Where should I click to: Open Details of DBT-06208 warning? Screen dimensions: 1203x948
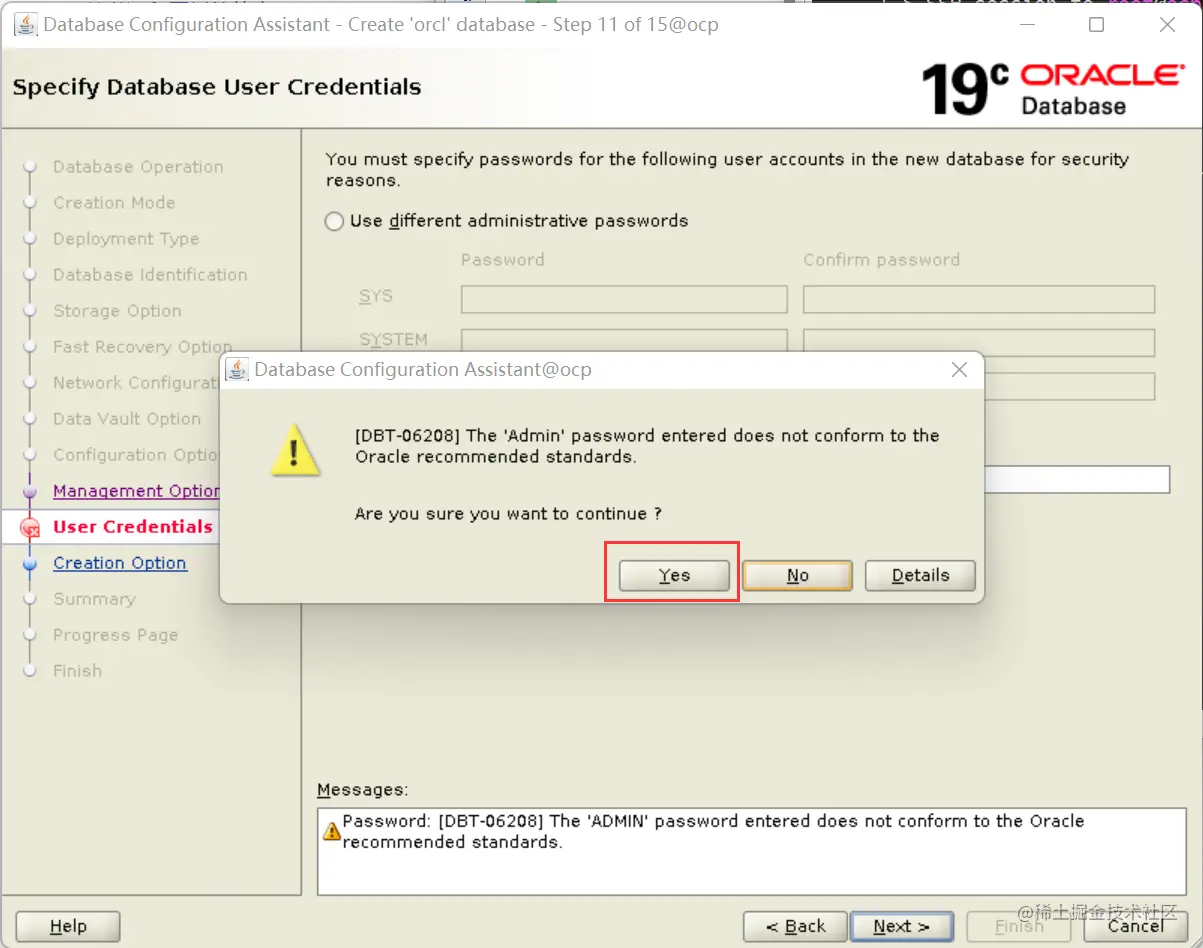click(920, 575)
